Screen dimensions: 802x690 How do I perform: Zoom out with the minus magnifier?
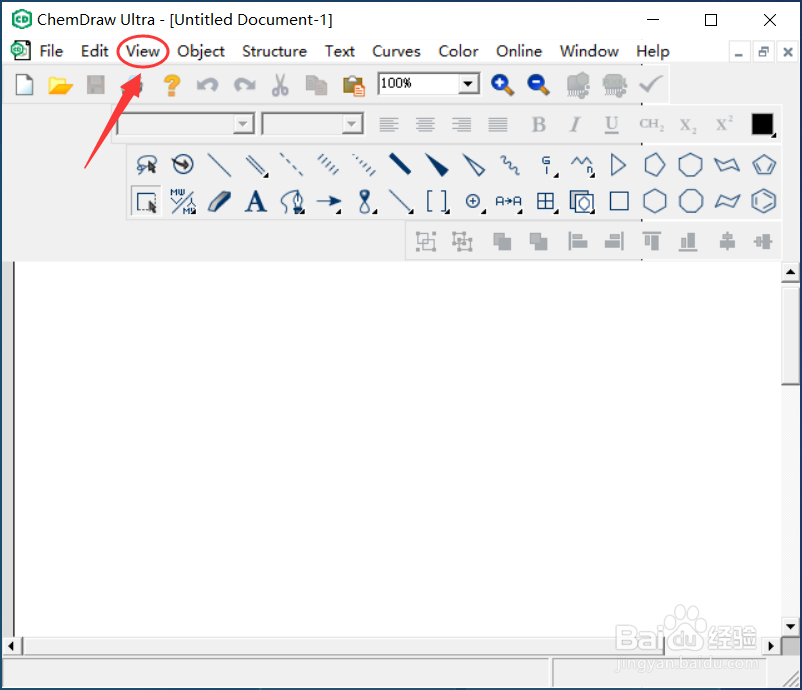pyautogui.click(x=539, y=84)
